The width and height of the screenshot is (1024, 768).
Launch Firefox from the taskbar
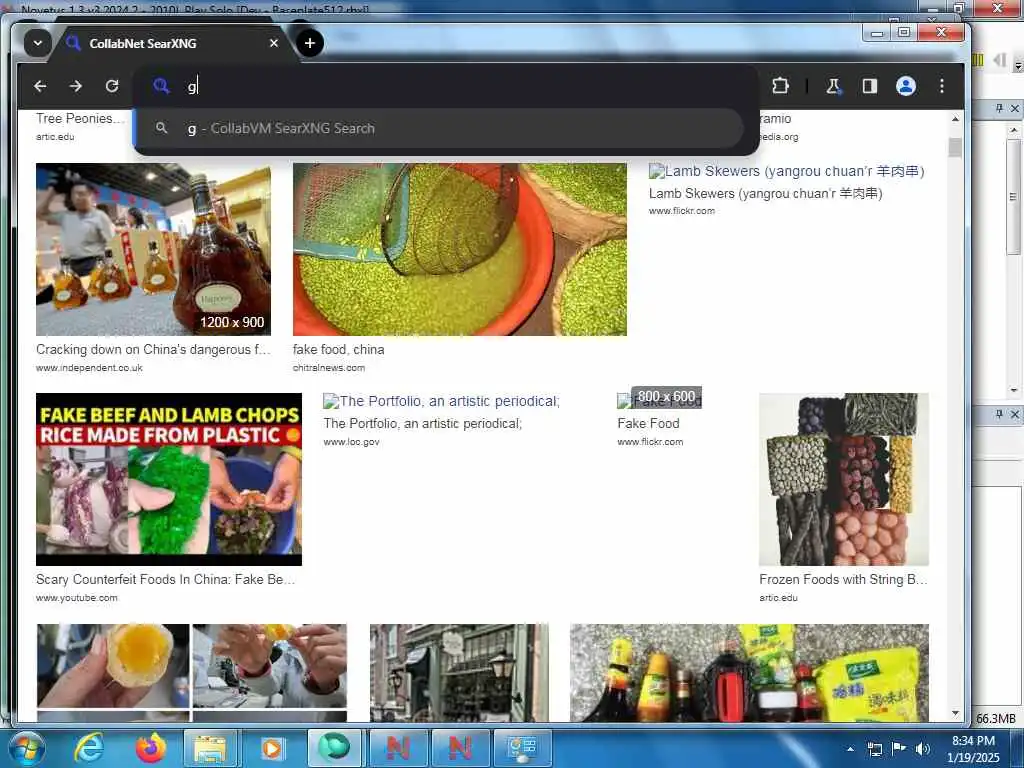pyautogui.click(x=151, y=748)
